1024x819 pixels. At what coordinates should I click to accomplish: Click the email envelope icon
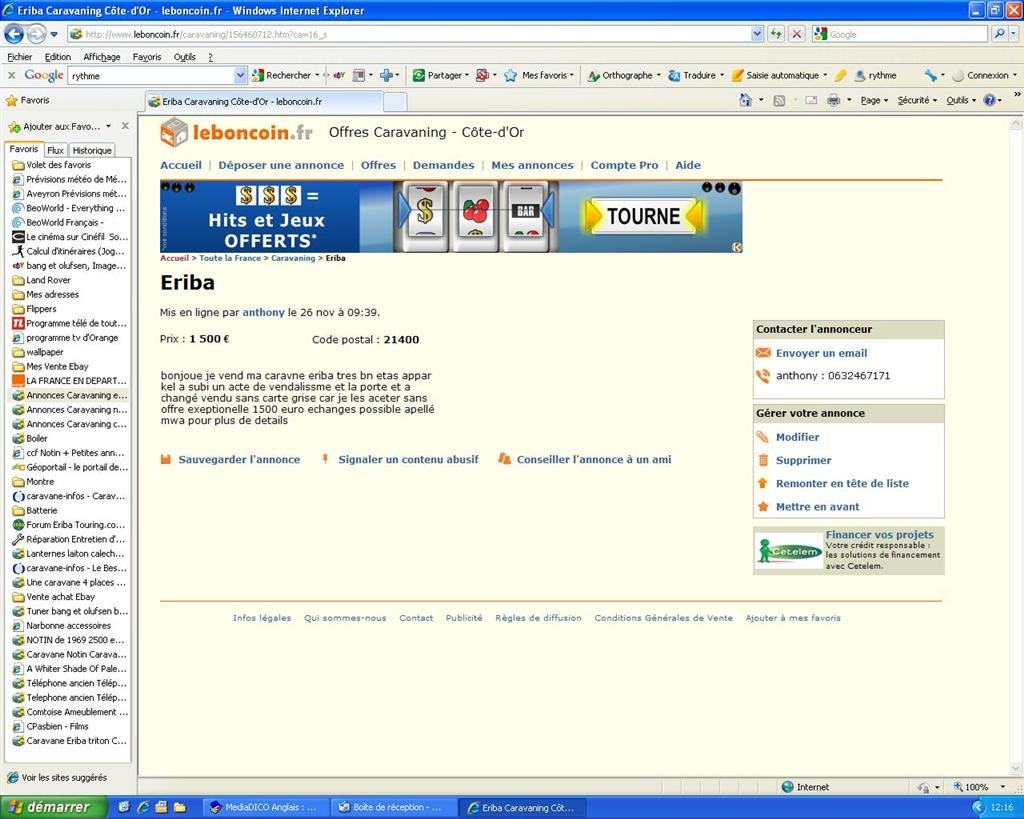[763, 353]
